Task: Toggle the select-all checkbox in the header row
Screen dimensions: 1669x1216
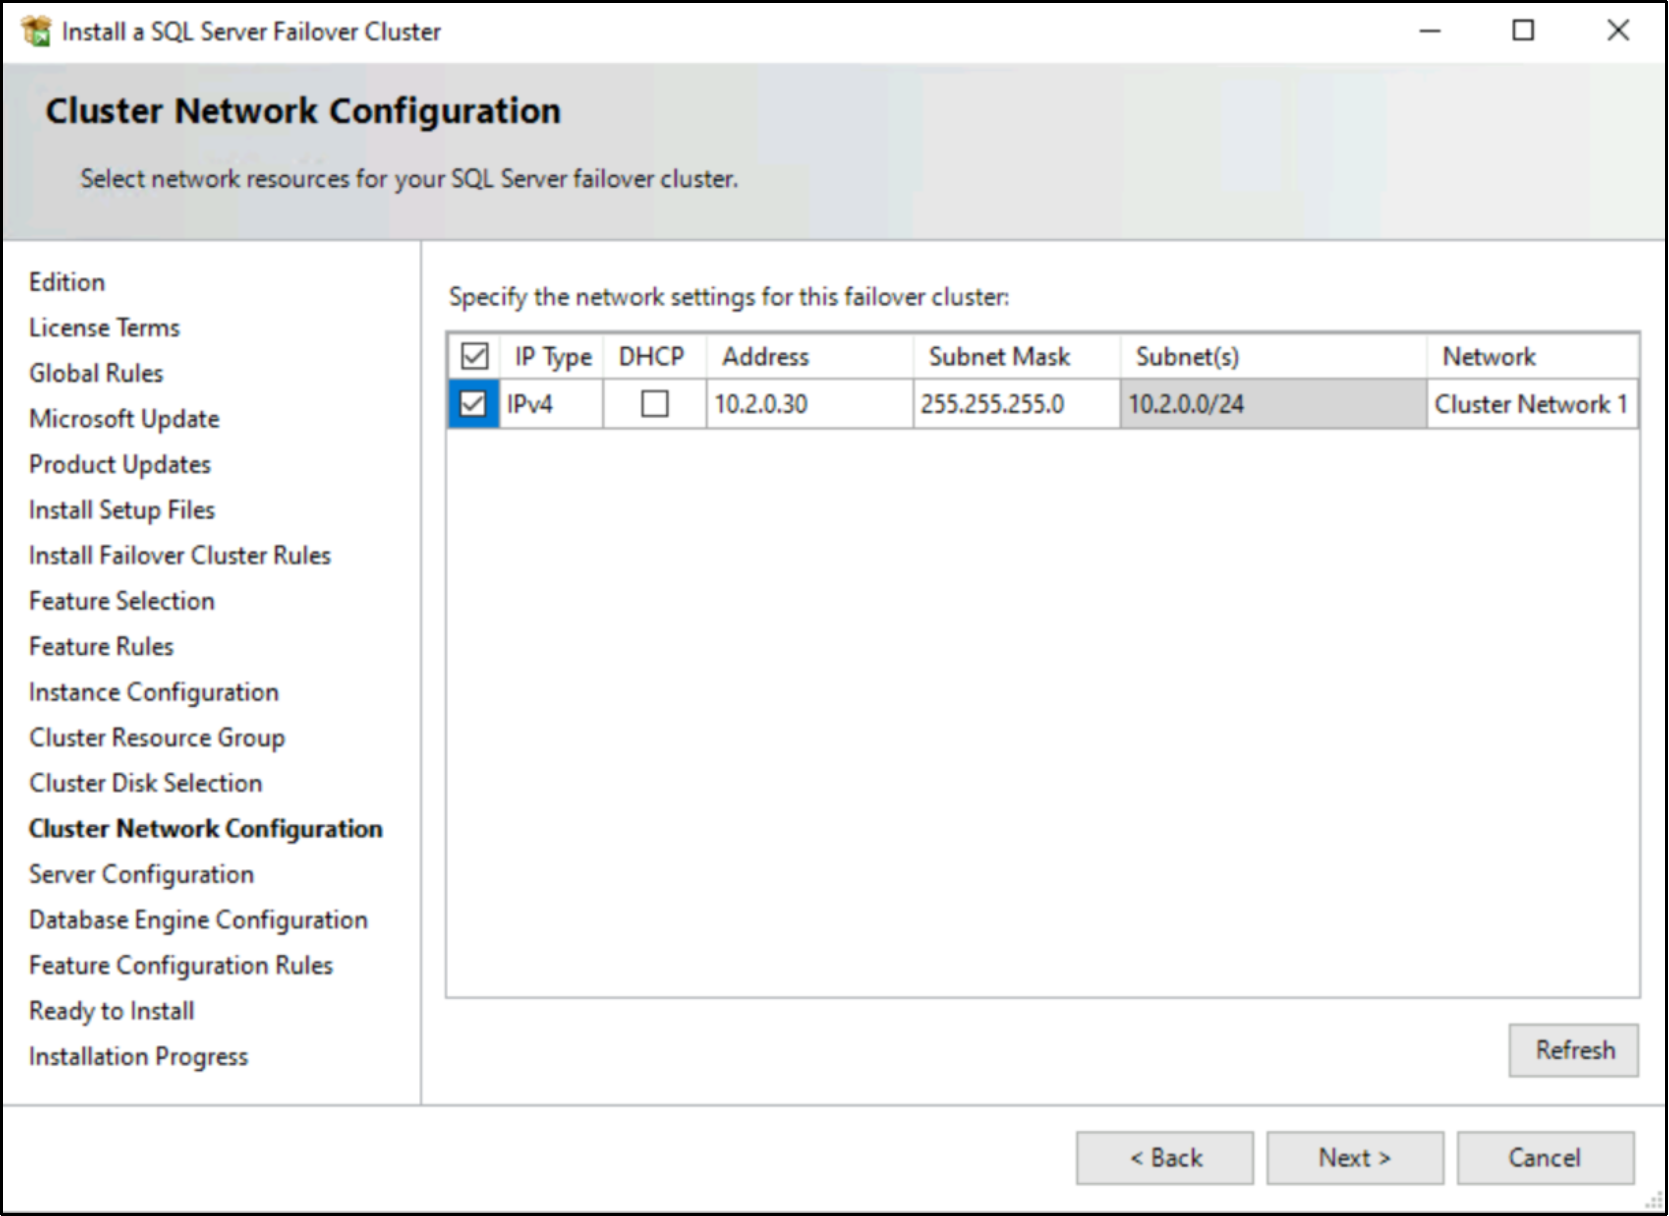Action: pyautogui.click(x=474, y=356)
